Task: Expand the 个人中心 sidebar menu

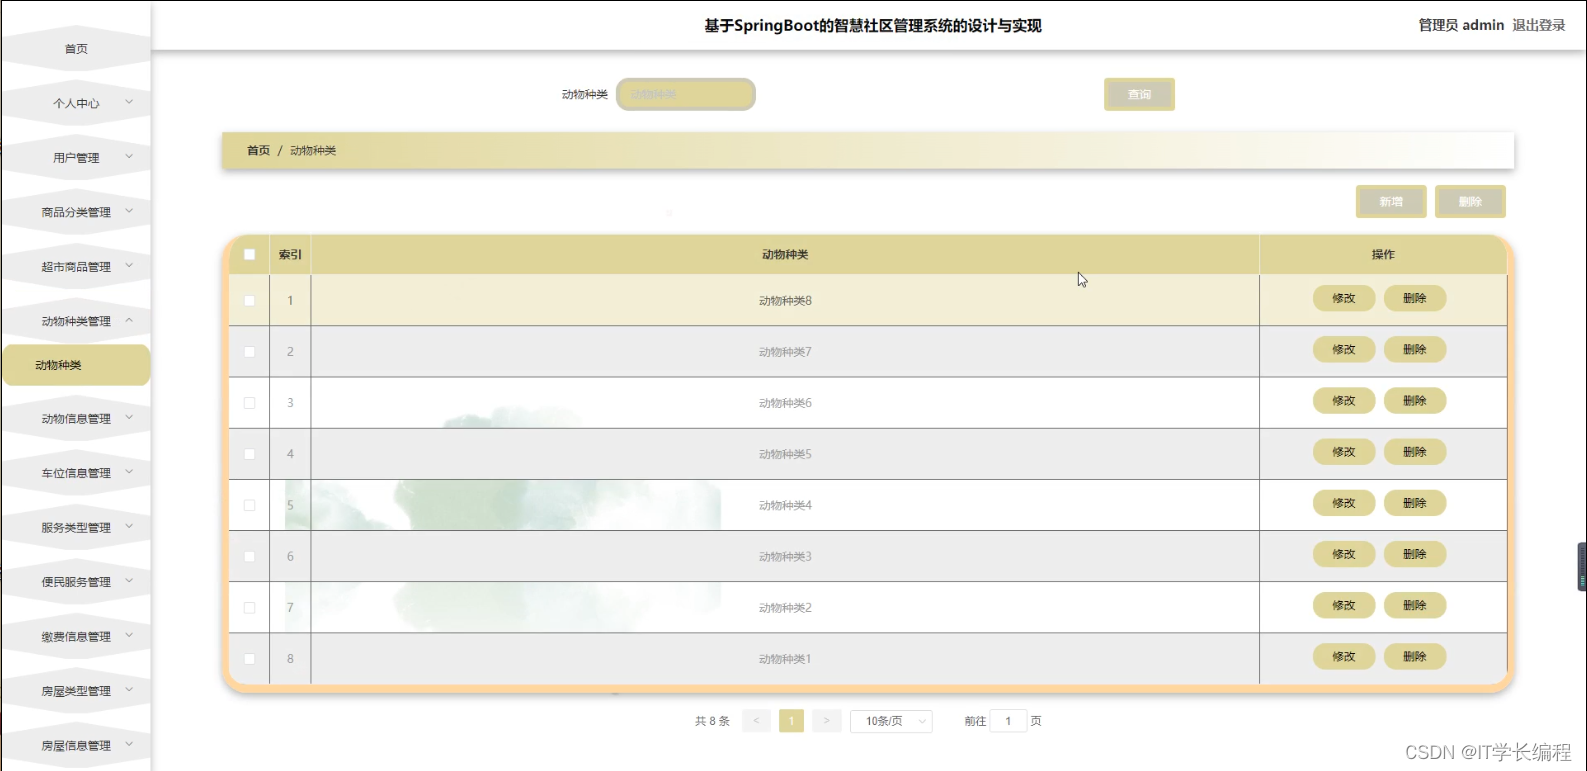Action: tap(76, 103)
